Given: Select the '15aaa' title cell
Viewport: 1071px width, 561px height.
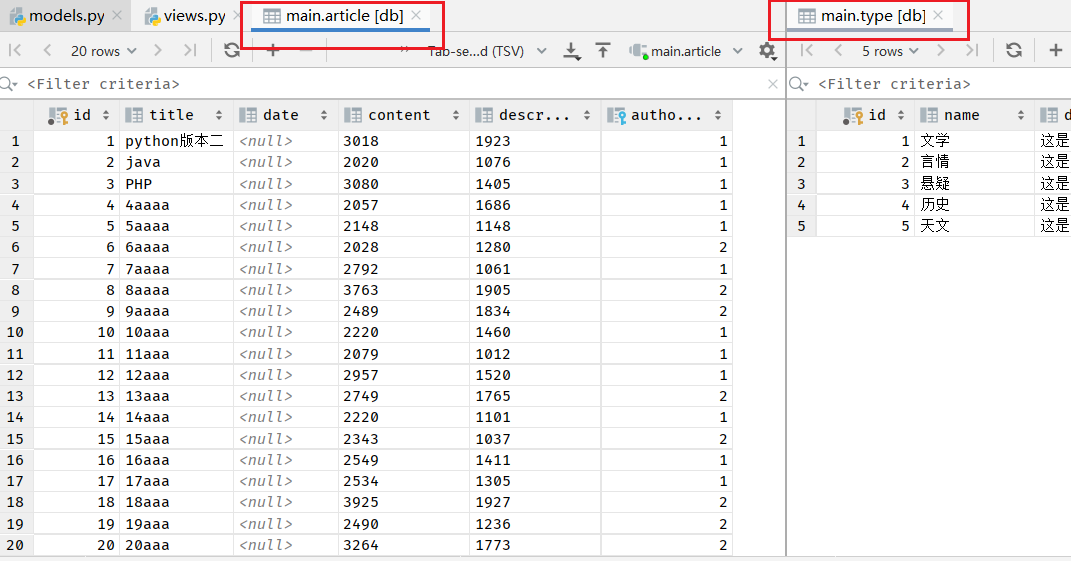Looking at the screenshot, I should pos(176,439).
